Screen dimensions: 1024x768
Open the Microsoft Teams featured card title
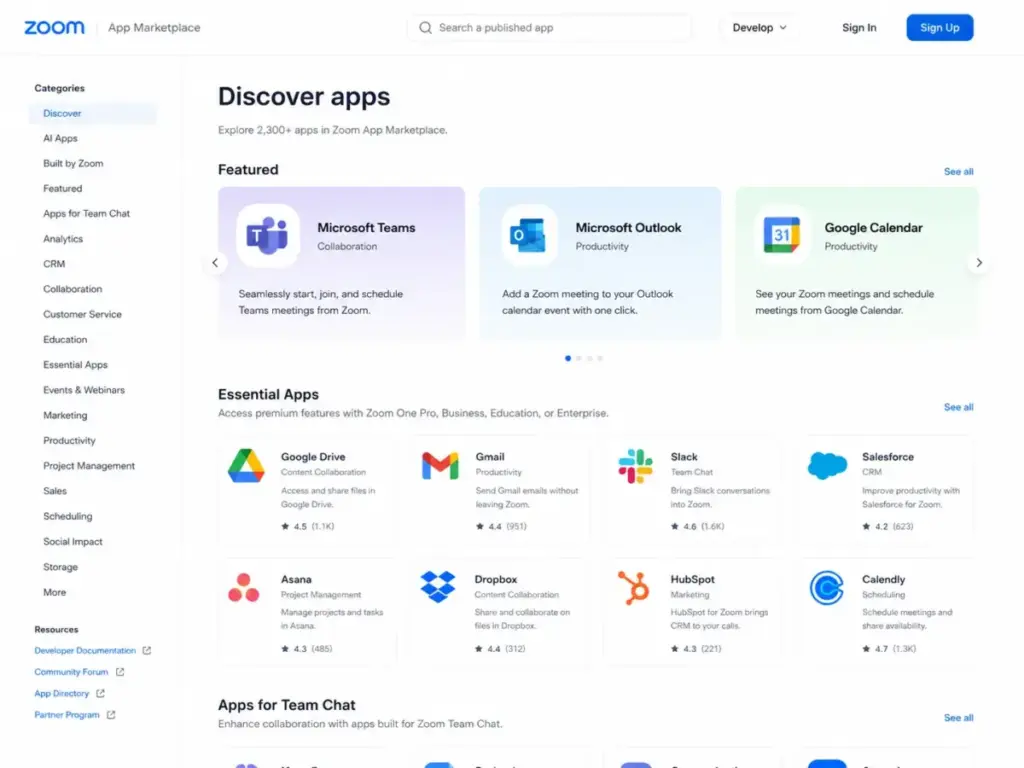(366, 228)
